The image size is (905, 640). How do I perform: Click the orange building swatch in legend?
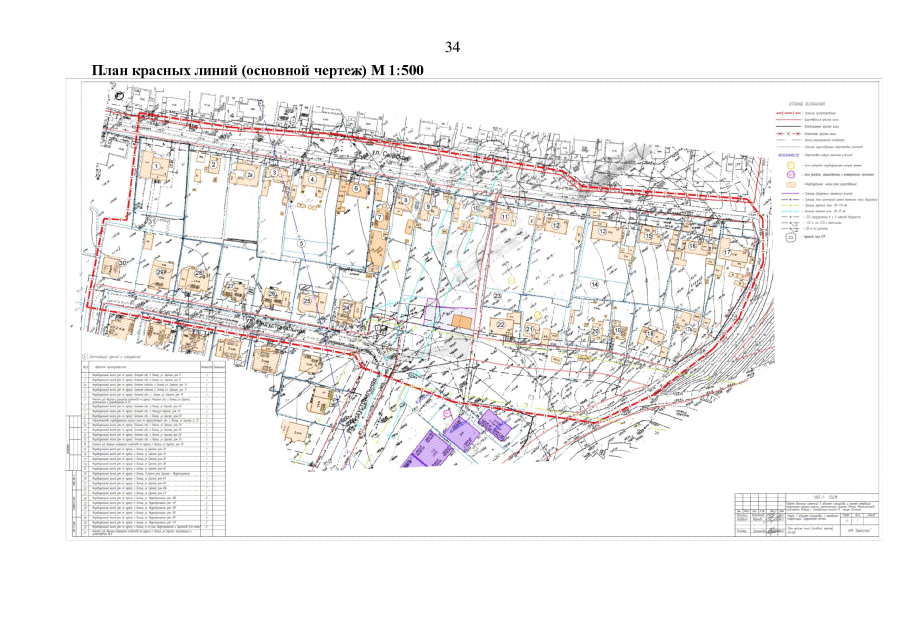point(789,184)
